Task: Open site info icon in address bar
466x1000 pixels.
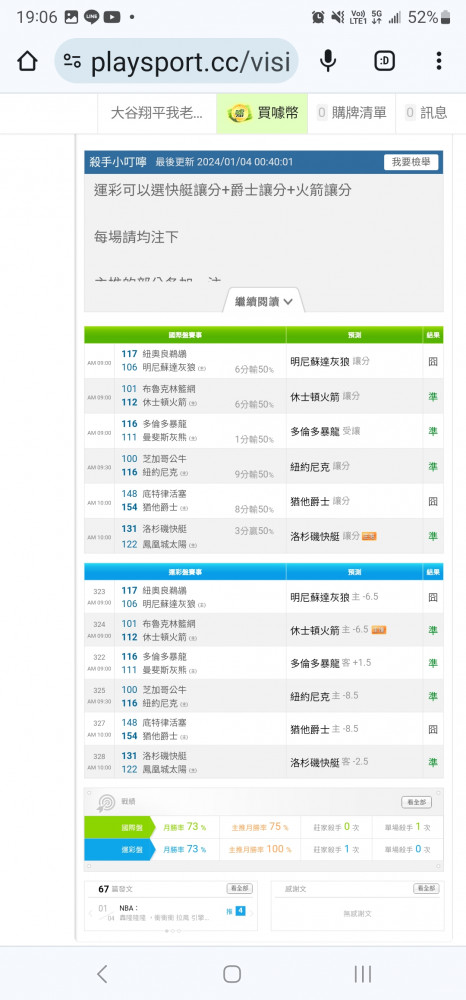Action: pos(73,61)
